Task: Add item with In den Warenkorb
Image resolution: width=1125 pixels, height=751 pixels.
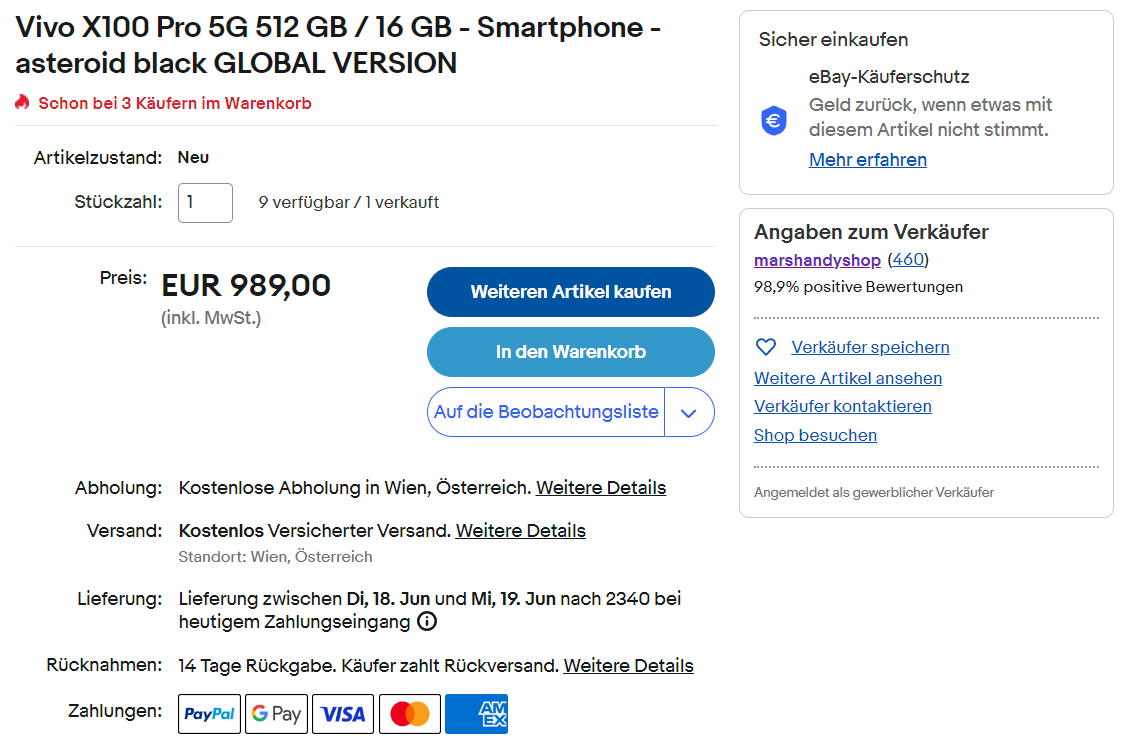Action: (570, 352)
